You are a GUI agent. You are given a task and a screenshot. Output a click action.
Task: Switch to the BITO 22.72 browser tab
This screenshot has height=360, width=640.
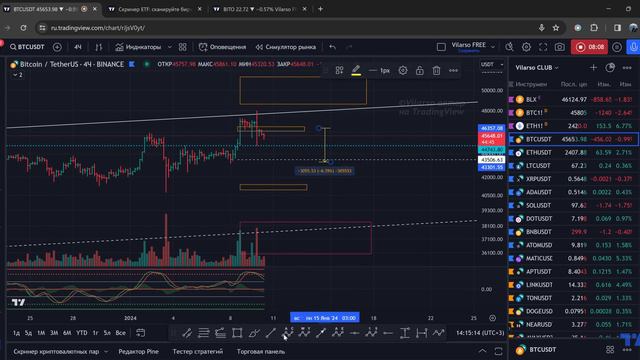260,9
